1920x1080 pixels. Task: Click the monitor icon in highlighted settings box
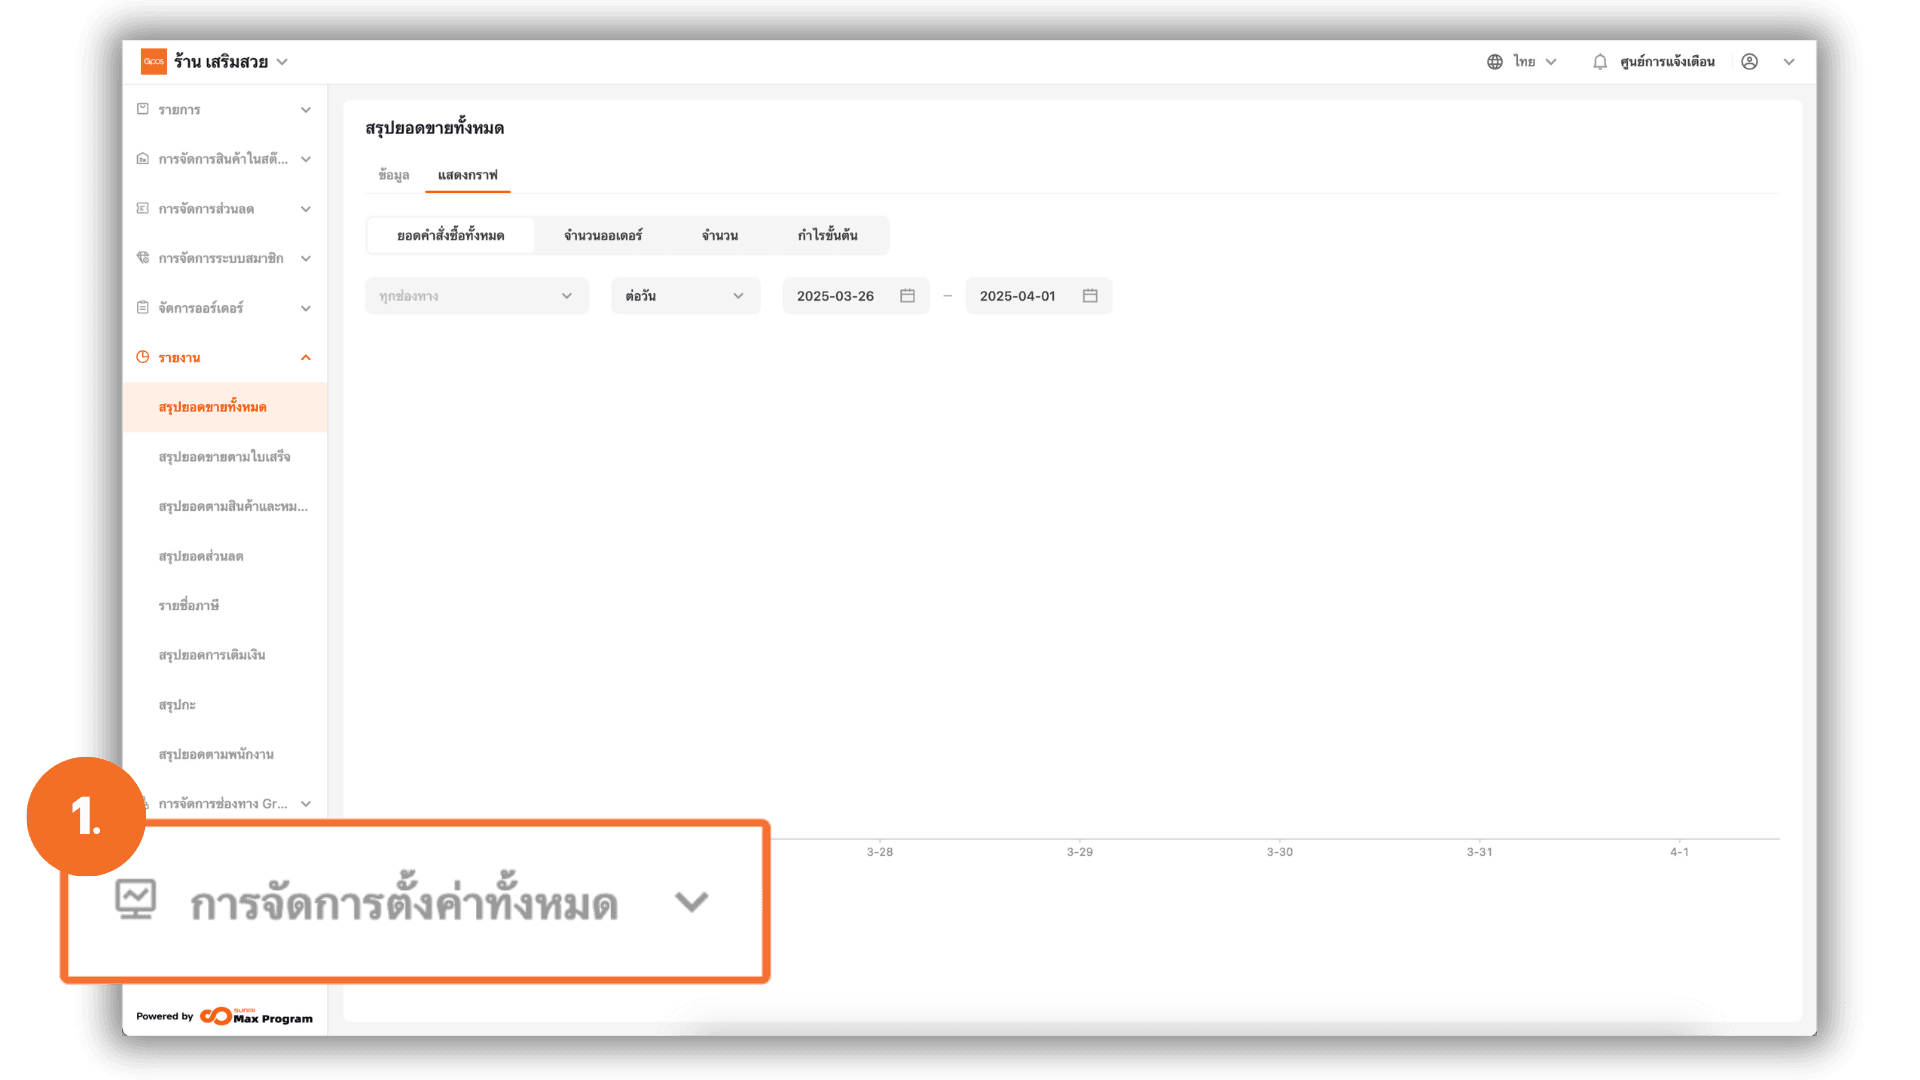pos(136,899)
